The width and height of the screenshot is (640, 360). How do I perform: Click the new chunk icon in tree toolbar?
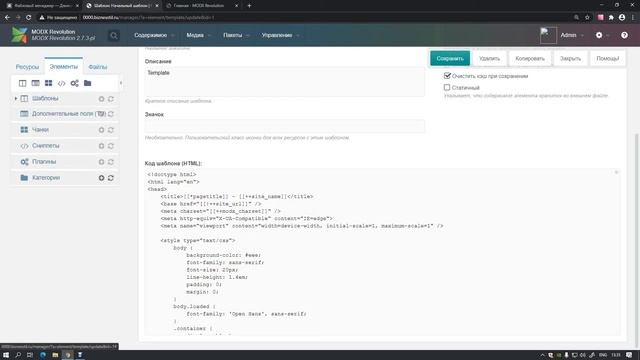pos(48,83)
